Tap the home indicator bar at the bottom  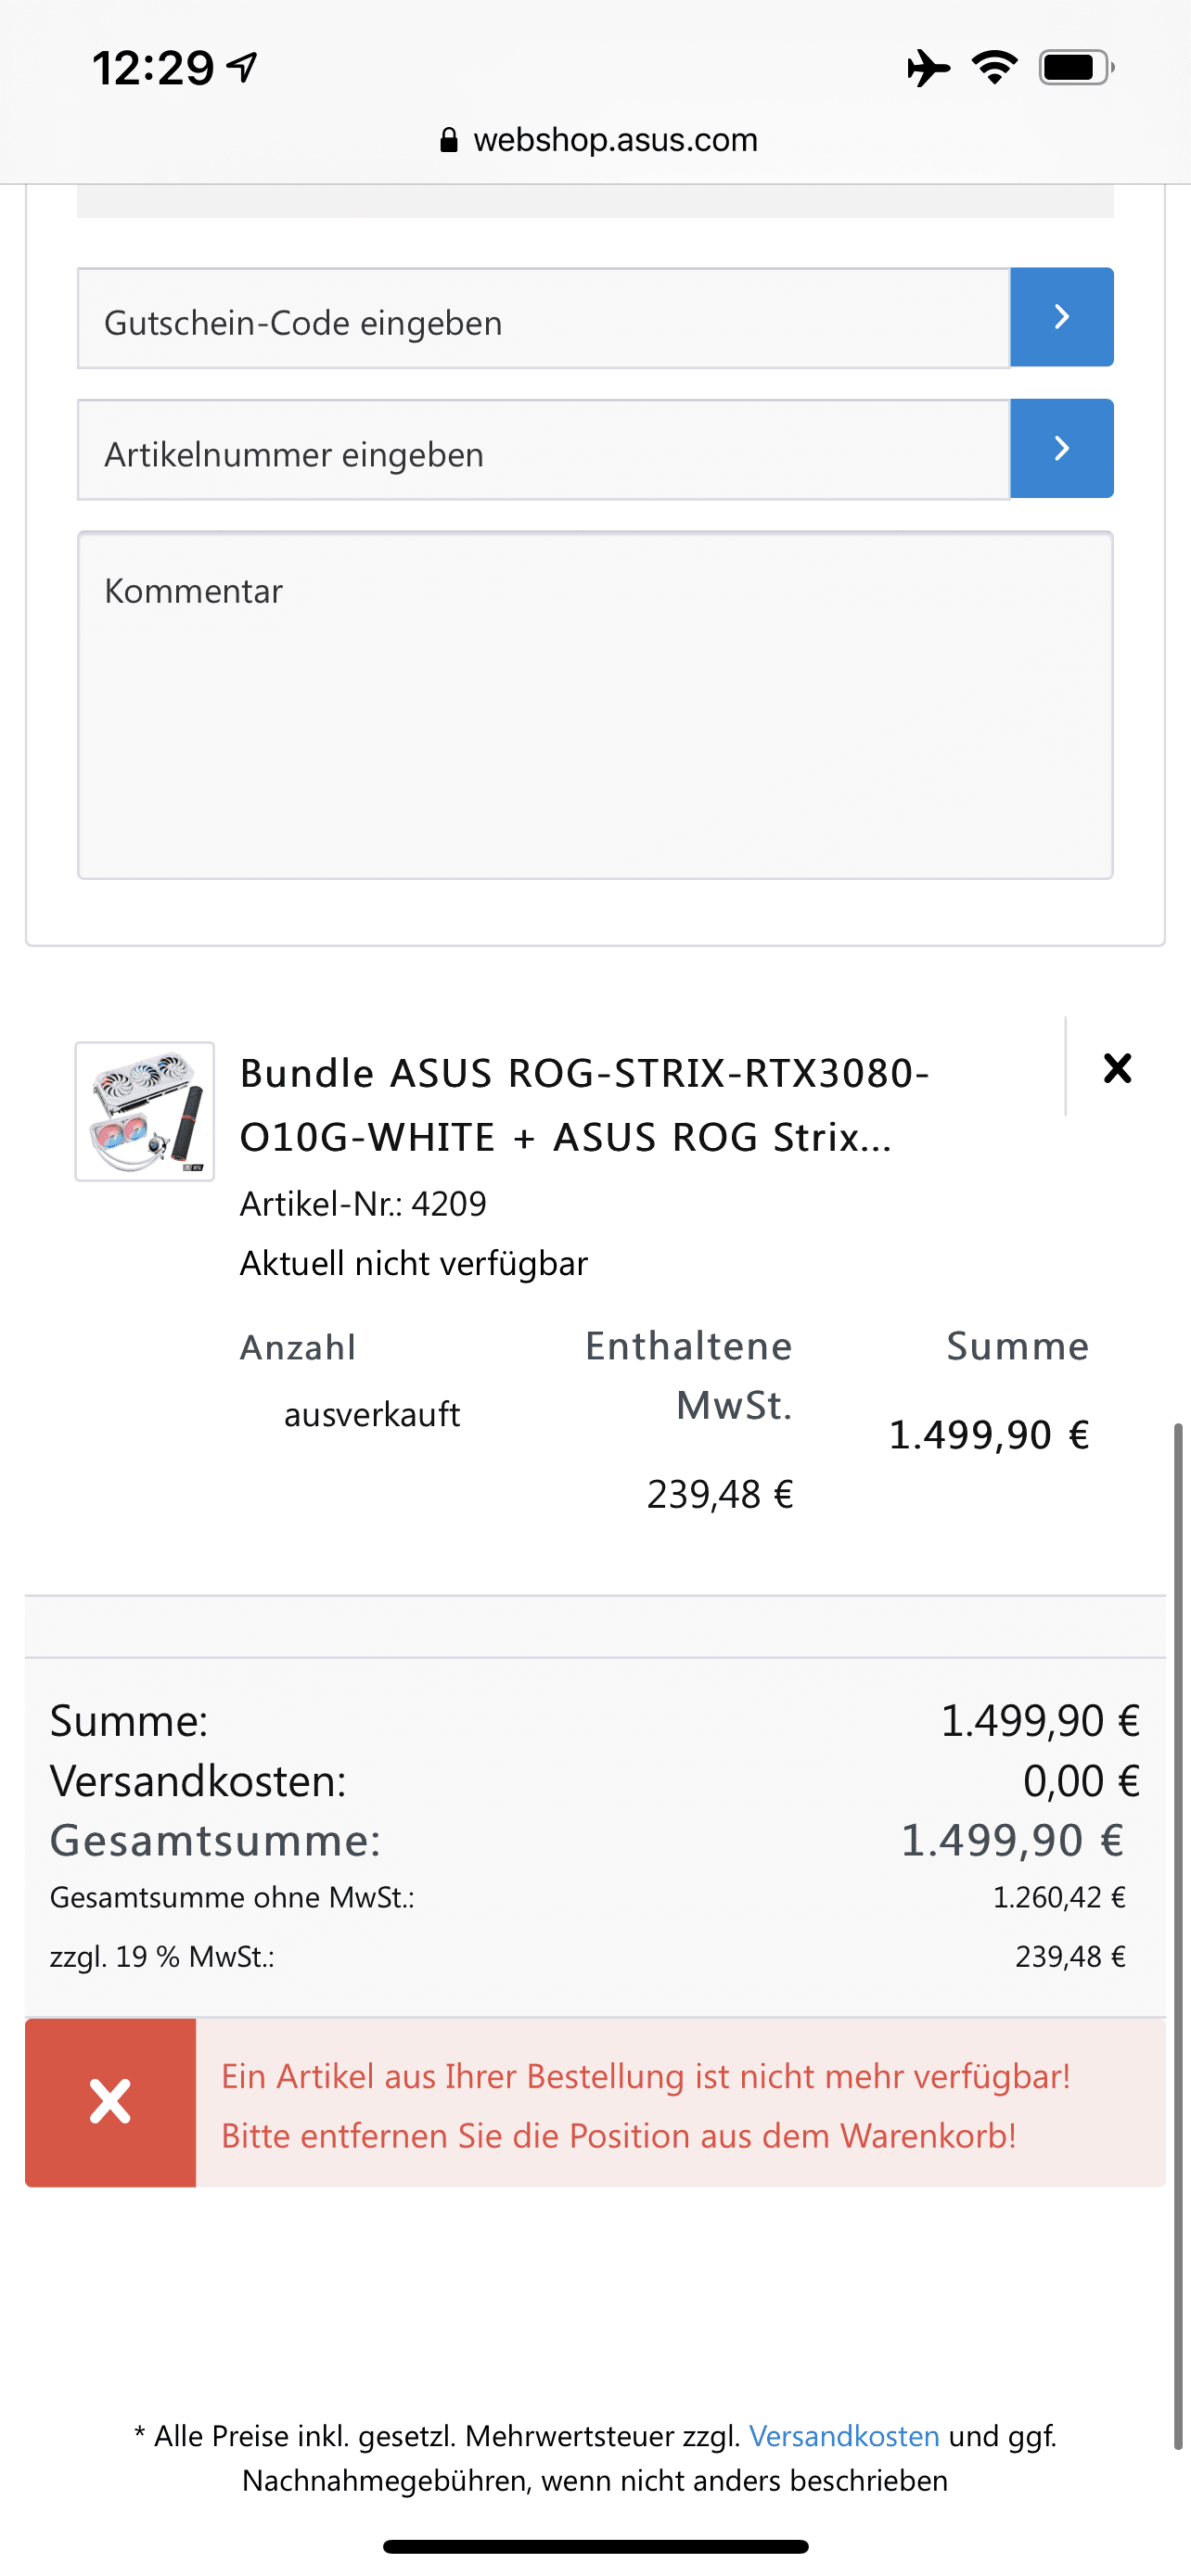(595, 2546)
